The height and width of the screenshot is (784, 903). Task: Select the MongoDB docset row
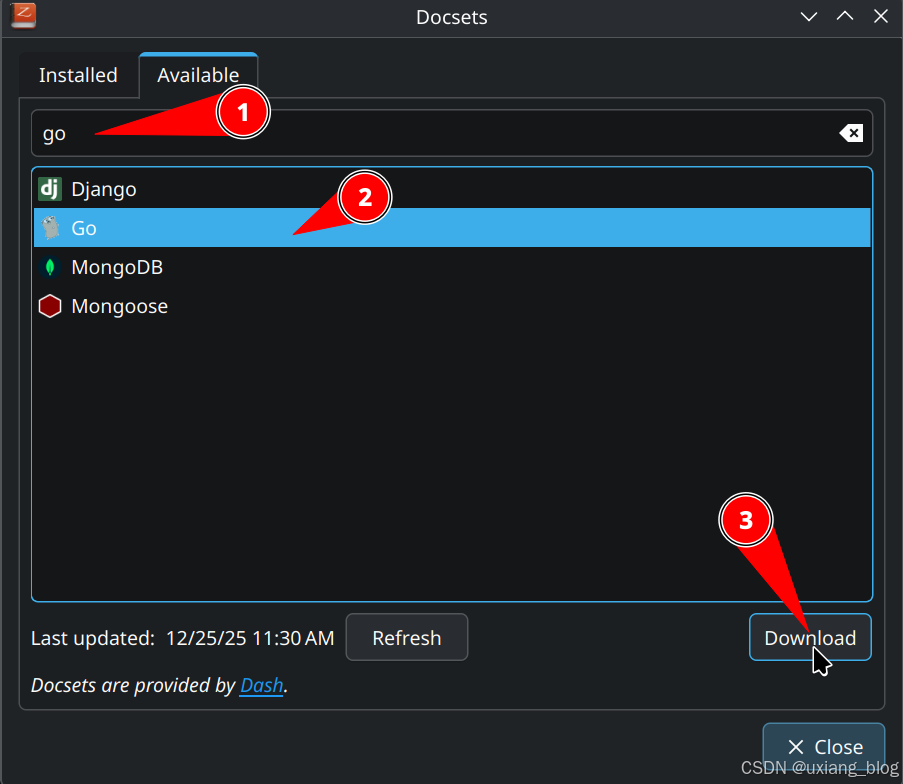point(452,267)
